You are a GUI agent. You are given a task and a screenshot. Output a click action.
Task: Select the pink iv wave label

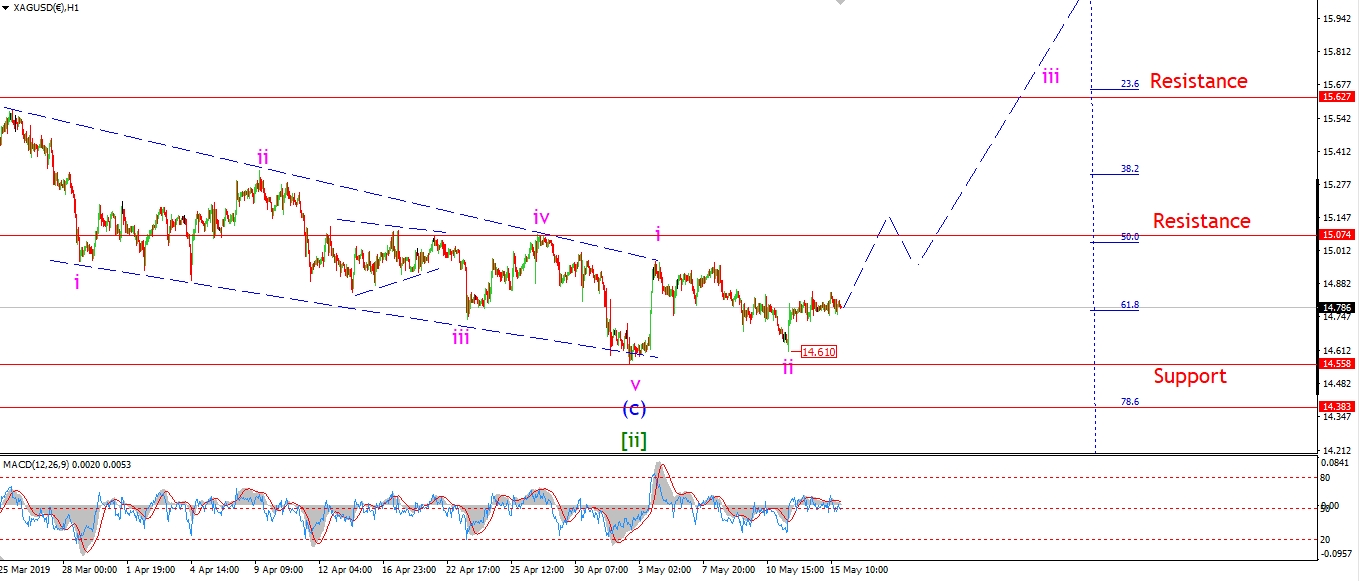[541, 216]
